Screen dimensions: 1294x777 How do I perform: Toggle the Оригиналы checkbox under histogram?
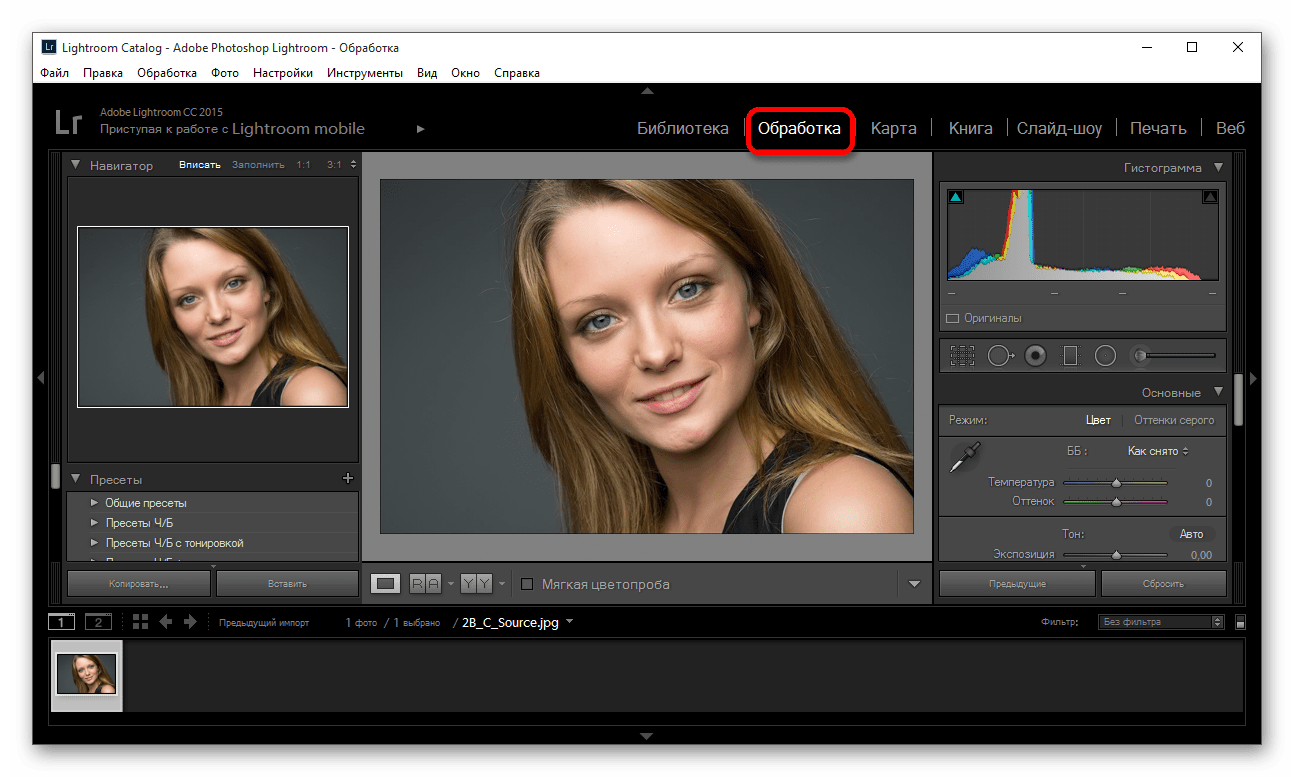[952, 318]
